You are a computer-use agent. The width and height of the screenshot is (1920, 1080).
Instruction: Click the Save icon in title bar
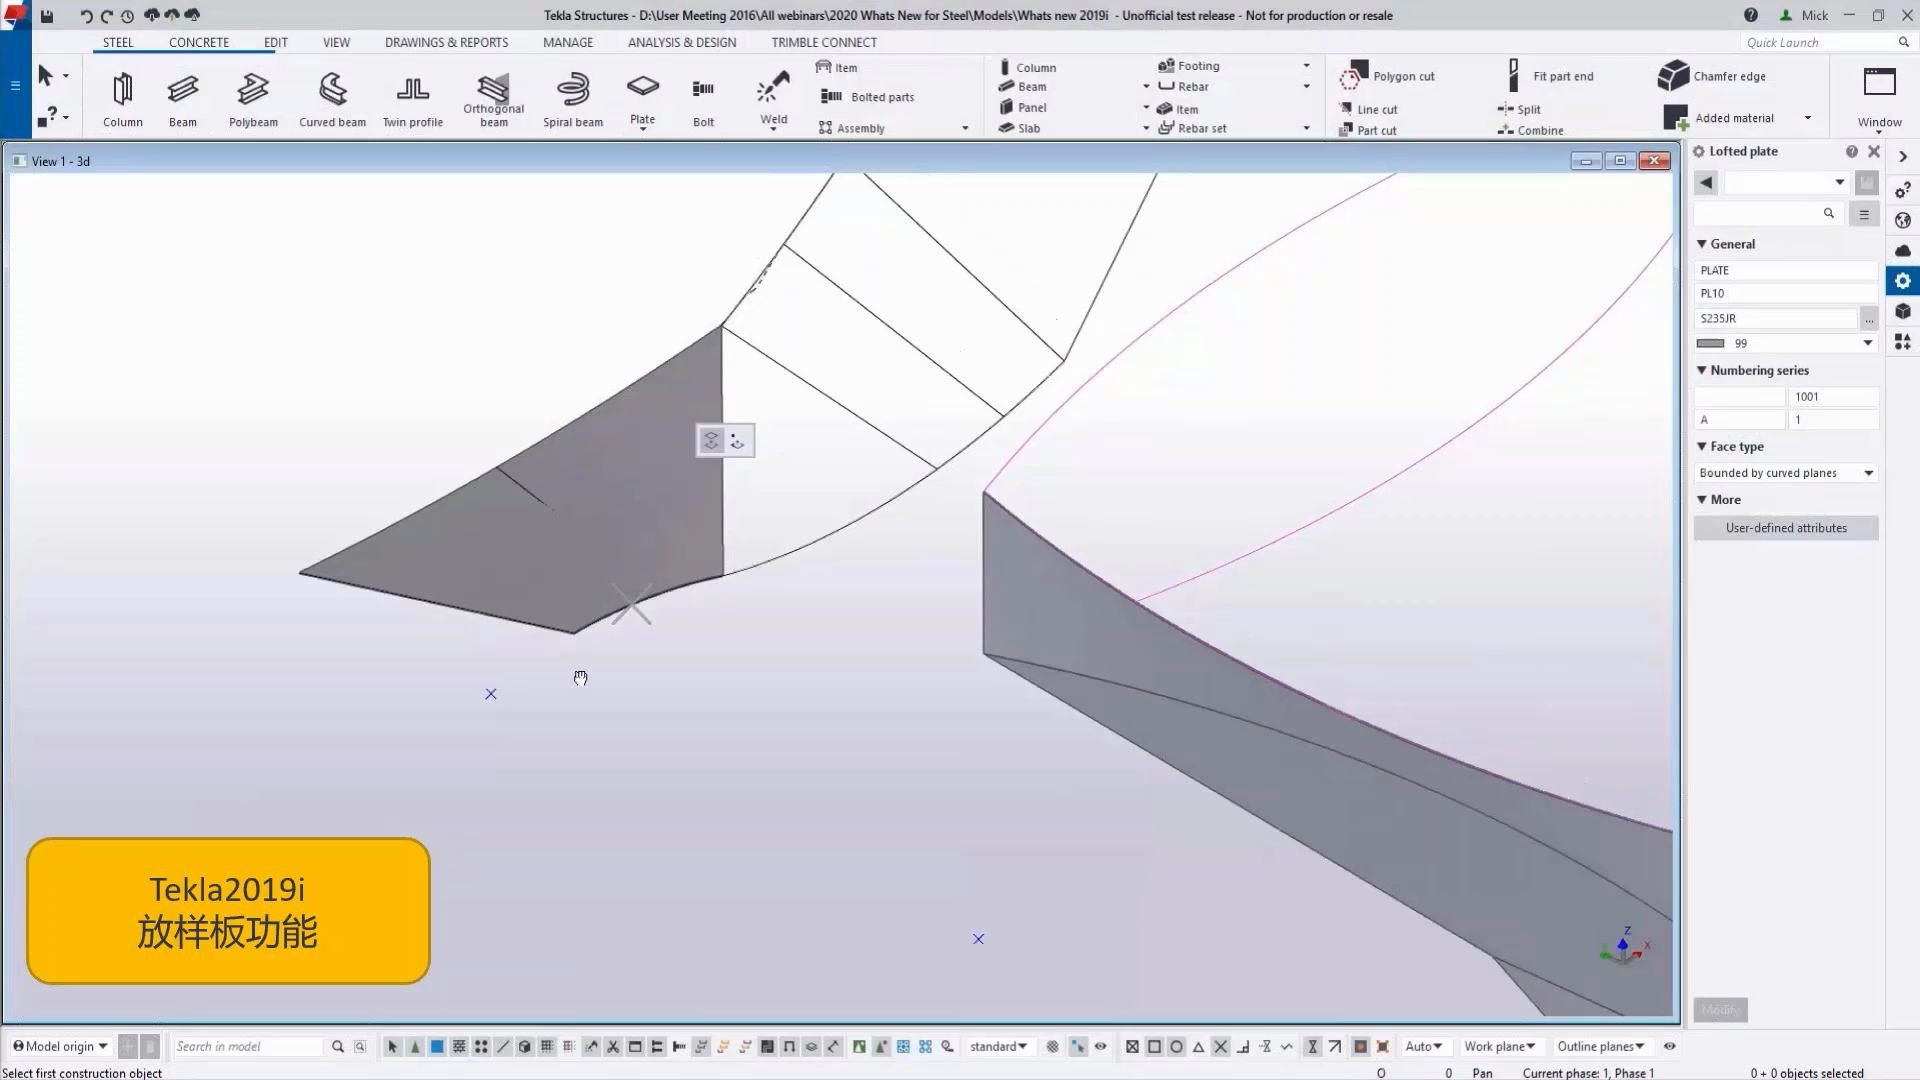[x=47, y=16]
